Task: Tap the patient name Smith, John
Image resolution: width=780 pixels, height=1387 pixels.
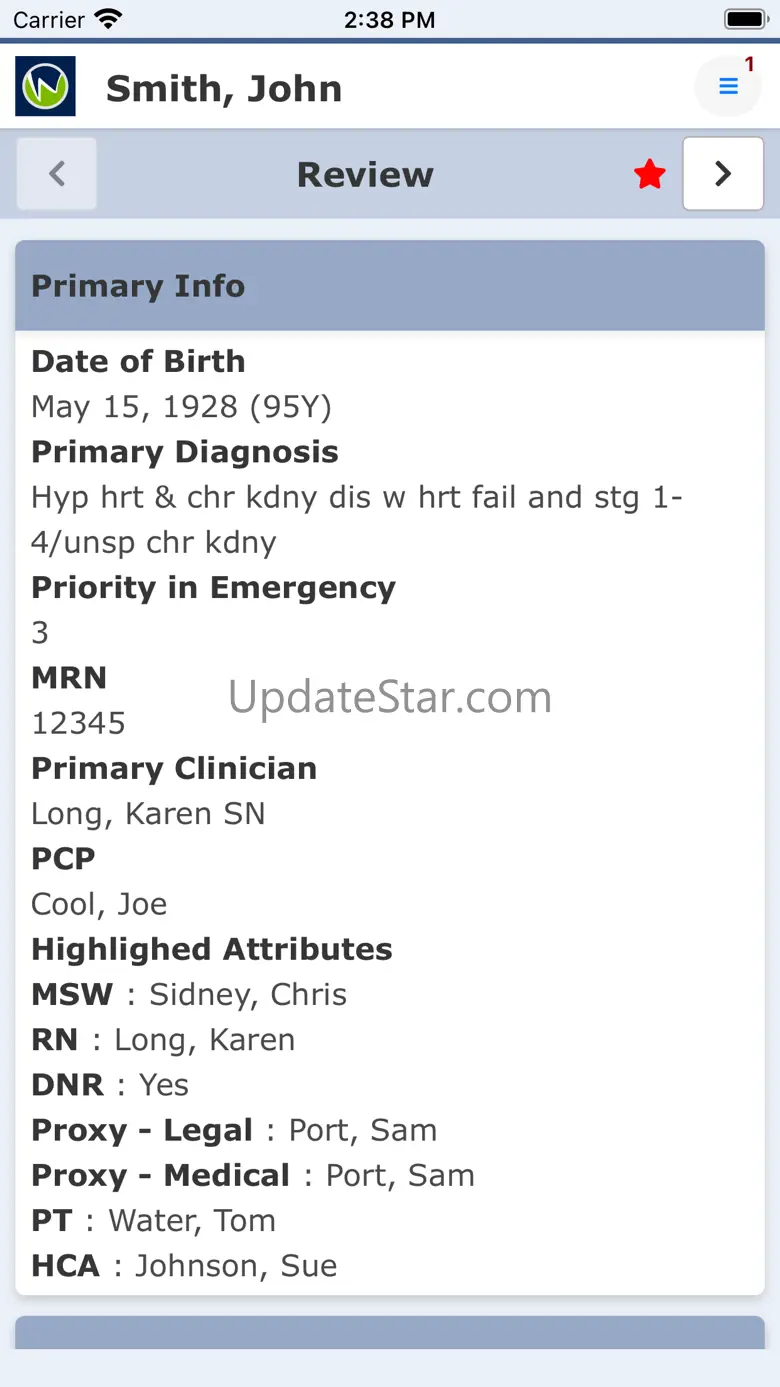Action: click(224, 89)
